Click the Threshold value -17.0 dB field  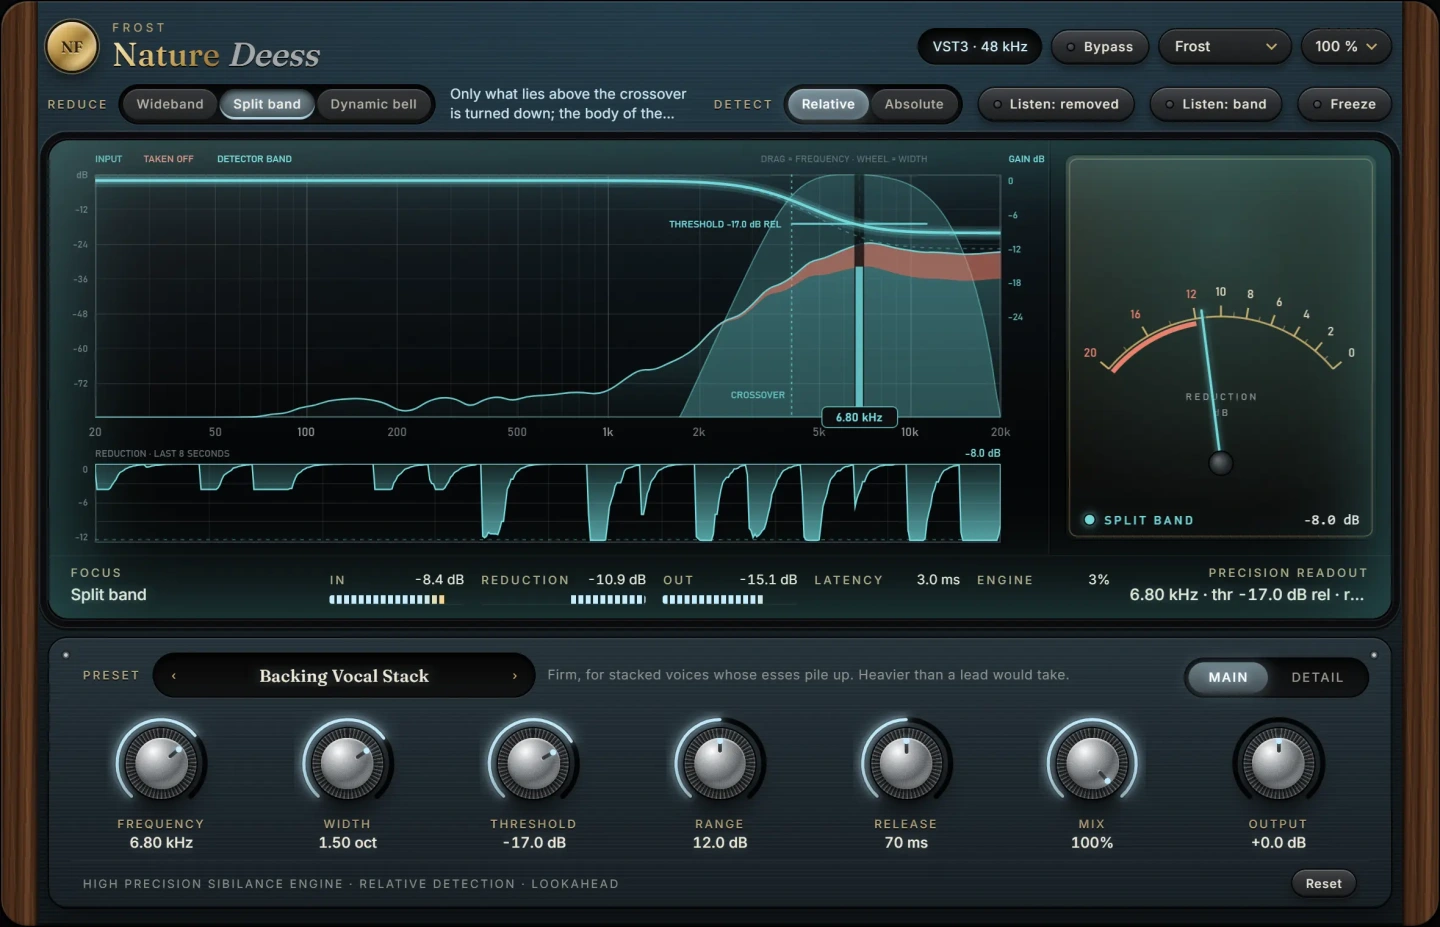click(534, 843)
